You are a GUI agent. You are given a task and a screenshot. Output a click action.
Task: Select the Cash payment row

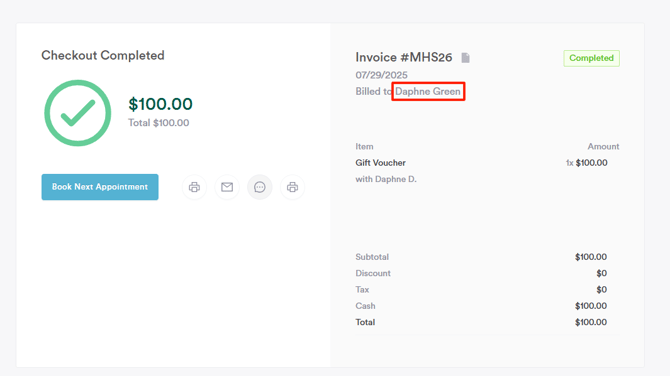(x=481, y=306)
